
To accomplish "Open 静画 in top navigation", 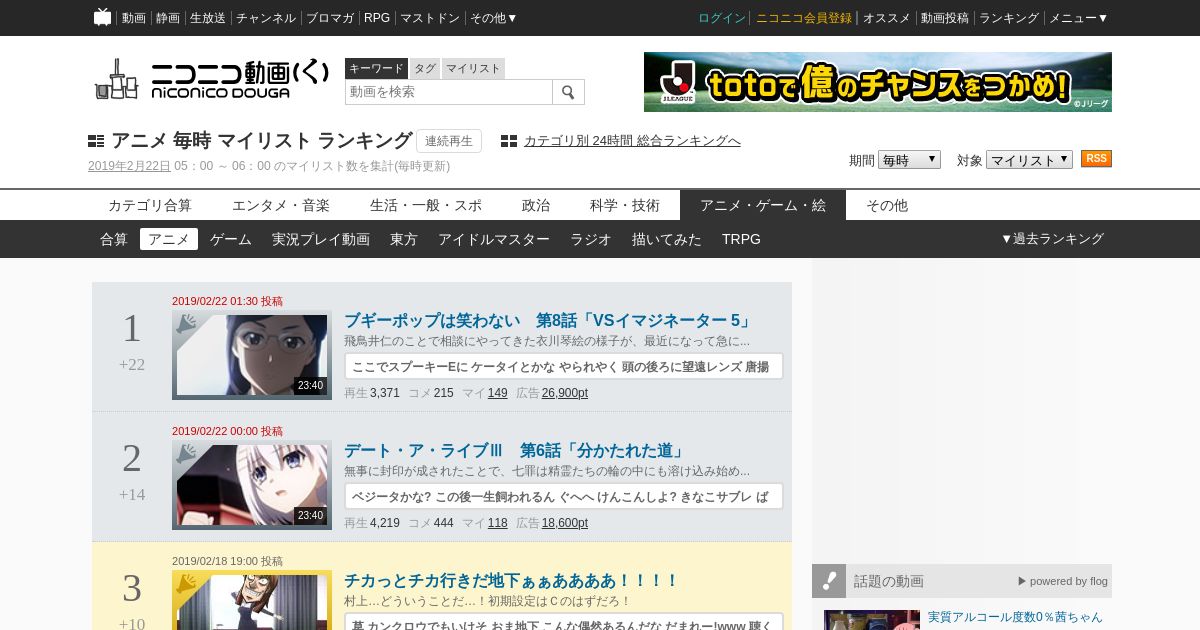I will pos(168,18).
